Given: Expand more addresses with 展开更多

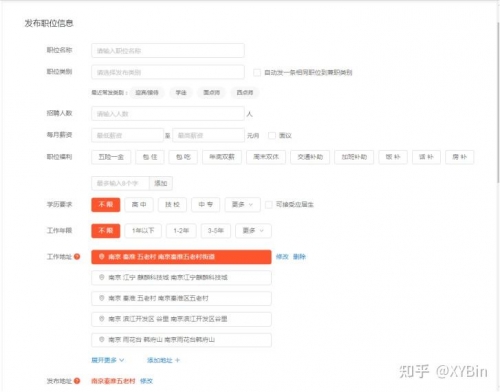Looking at the screenshot, I should point(108,360).
